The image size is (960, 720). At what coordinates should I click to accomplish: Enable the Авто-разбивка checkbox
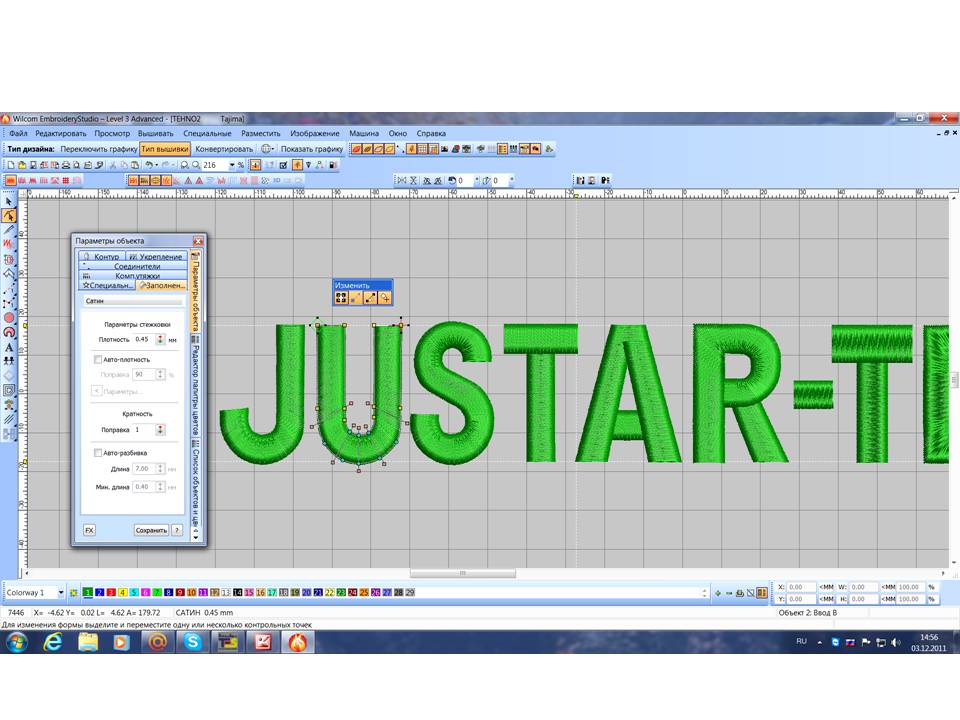(x=97, y=453)
